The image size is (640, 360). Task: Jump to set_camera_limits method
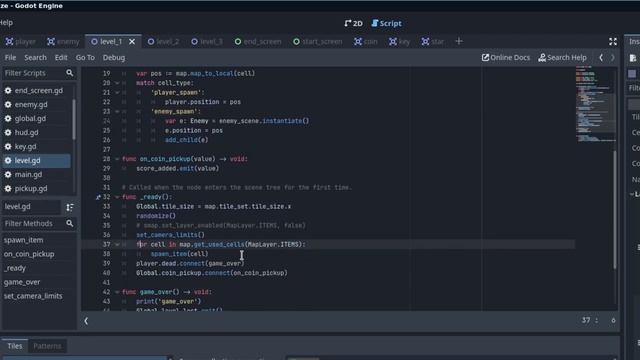pos(33,296)
